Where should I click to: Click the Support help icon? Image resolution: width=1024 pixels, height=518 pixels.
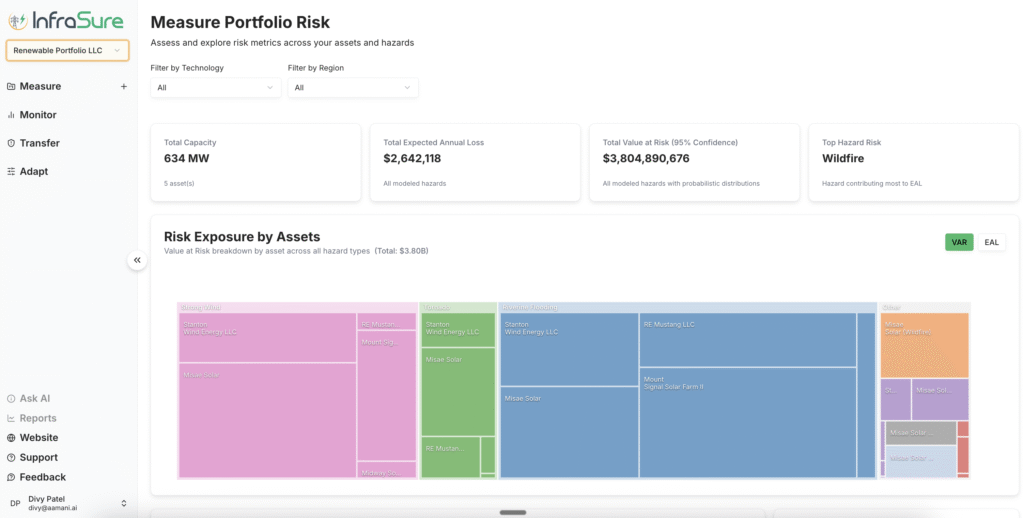click(x=11, y=458)
